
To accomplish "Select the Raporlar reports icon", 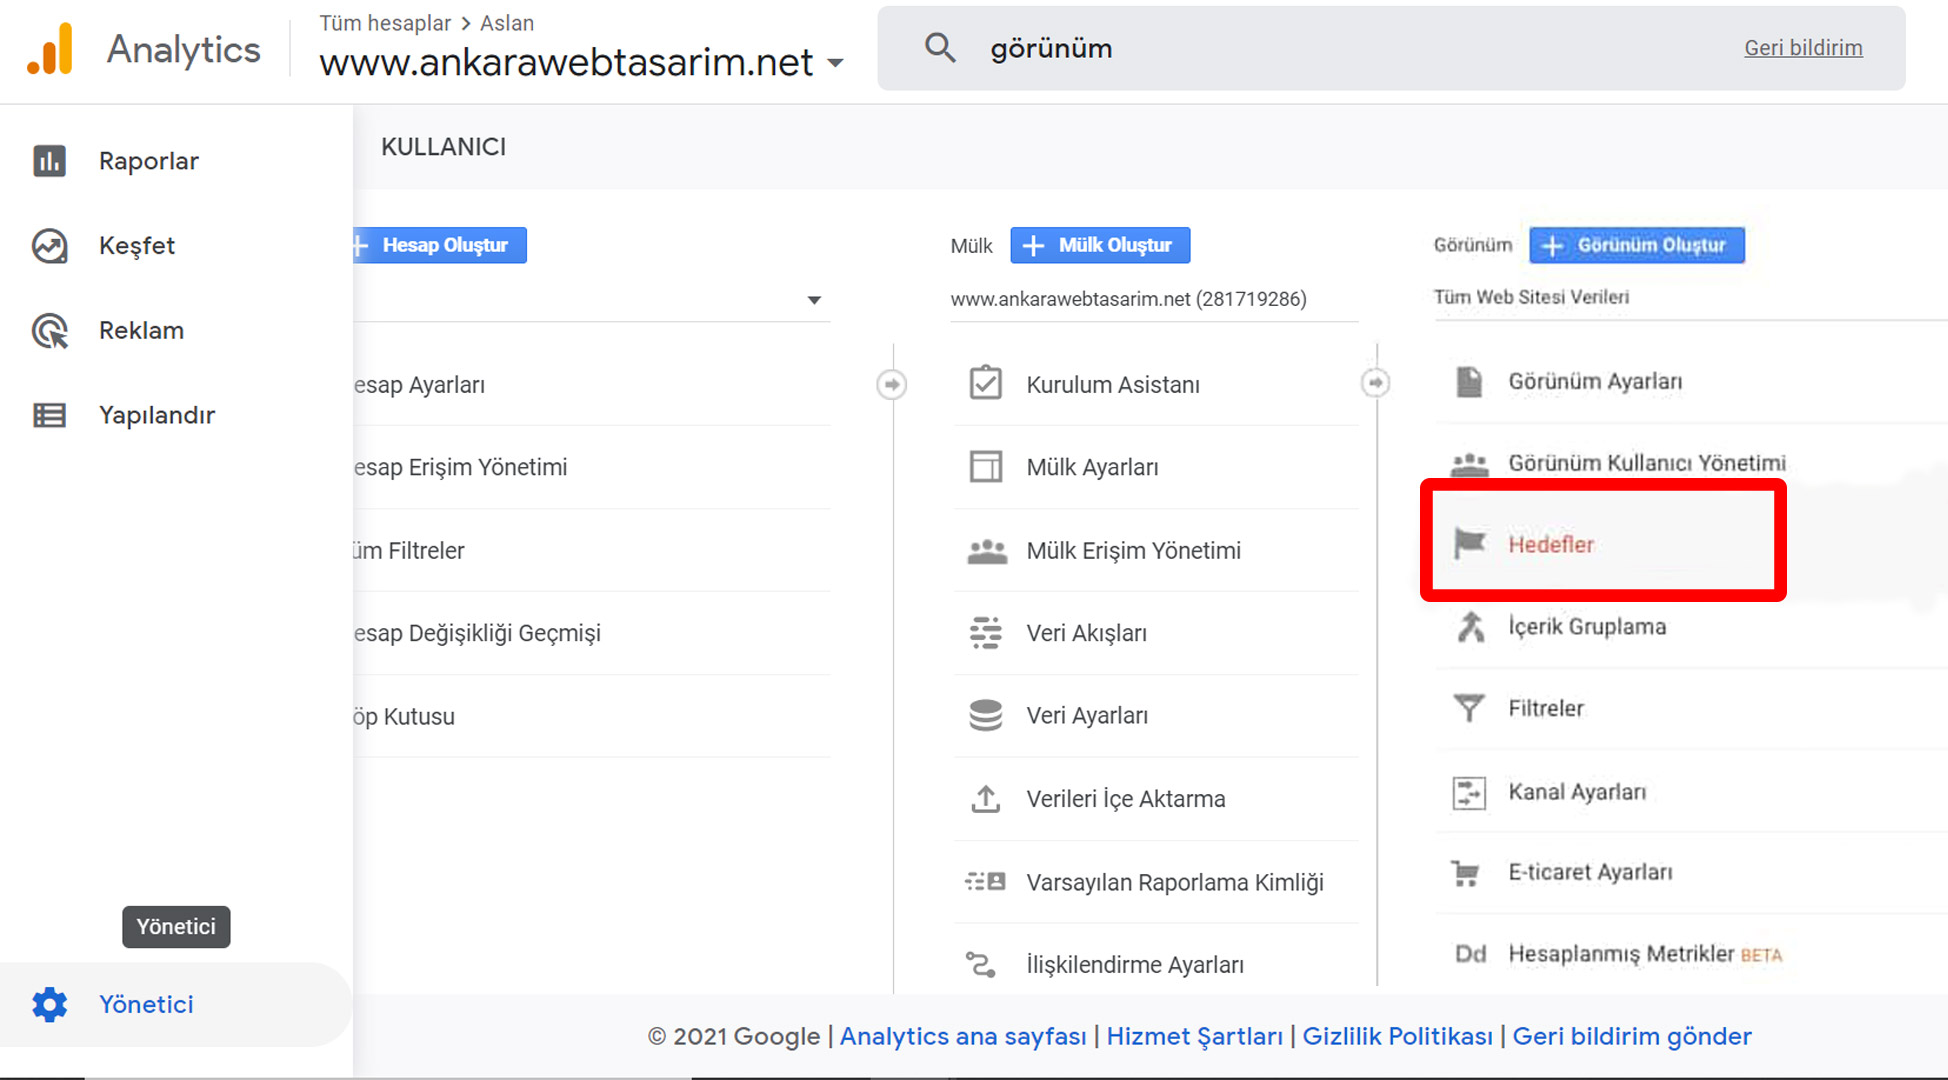I will (x=50, y=160).
